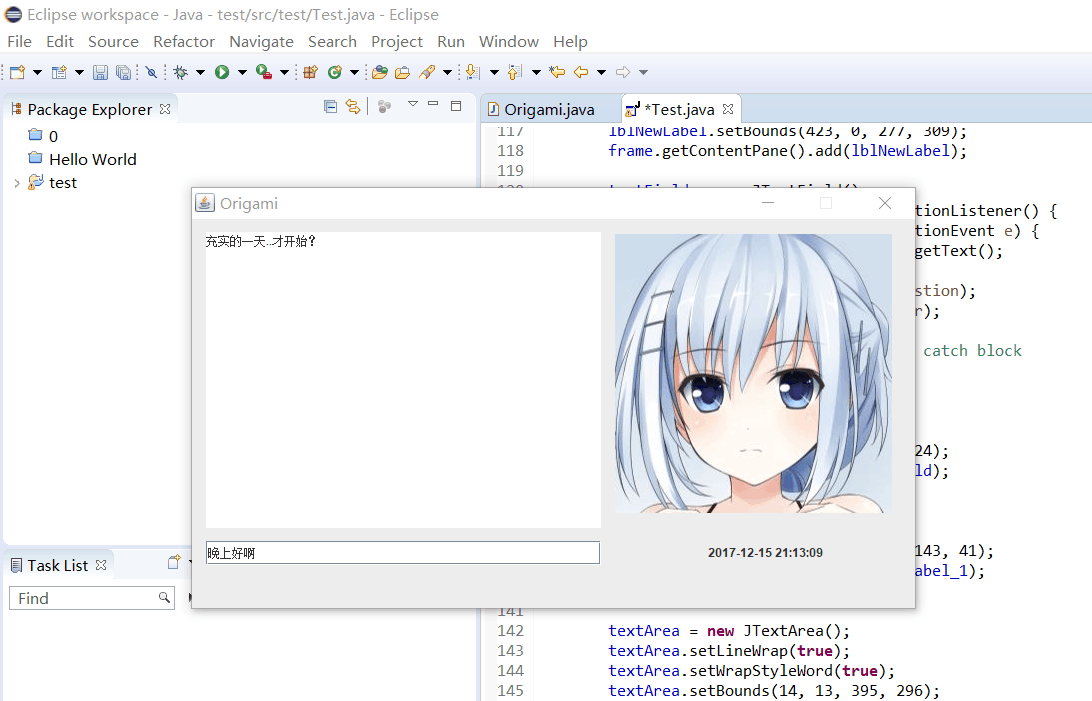The height and width of the screenshot is (701, 1092).
Task: Click the Run Last Tool icon
Action: tap(264, 72)
